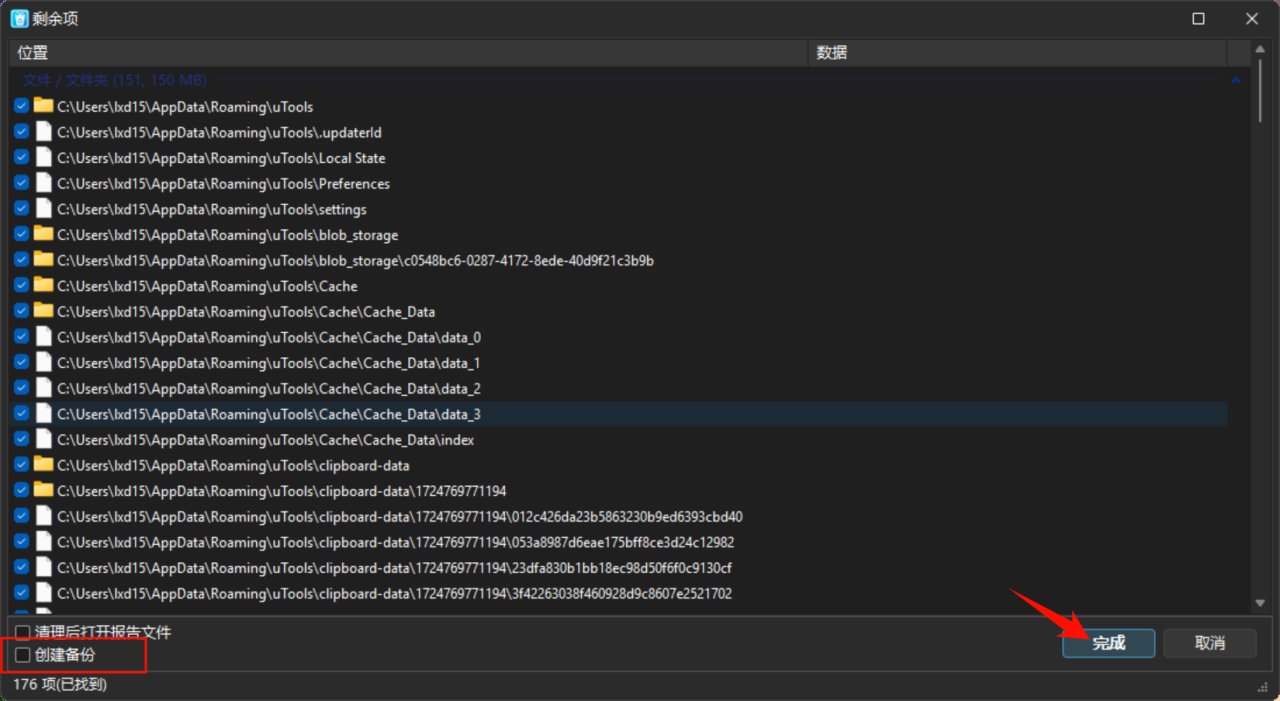Select the blob_storage folder icon
The image size is (1280, 701).
click(x=43, y=234)
